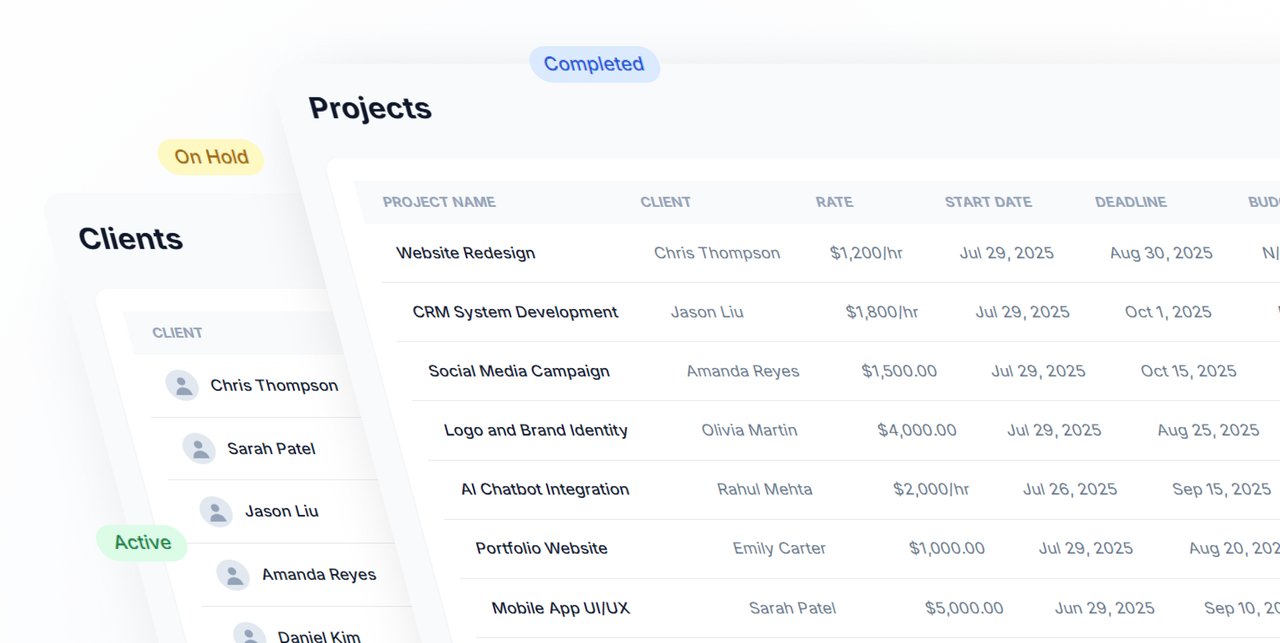
Task: Open the Website Redesign project
Action: tap(466, 253)
